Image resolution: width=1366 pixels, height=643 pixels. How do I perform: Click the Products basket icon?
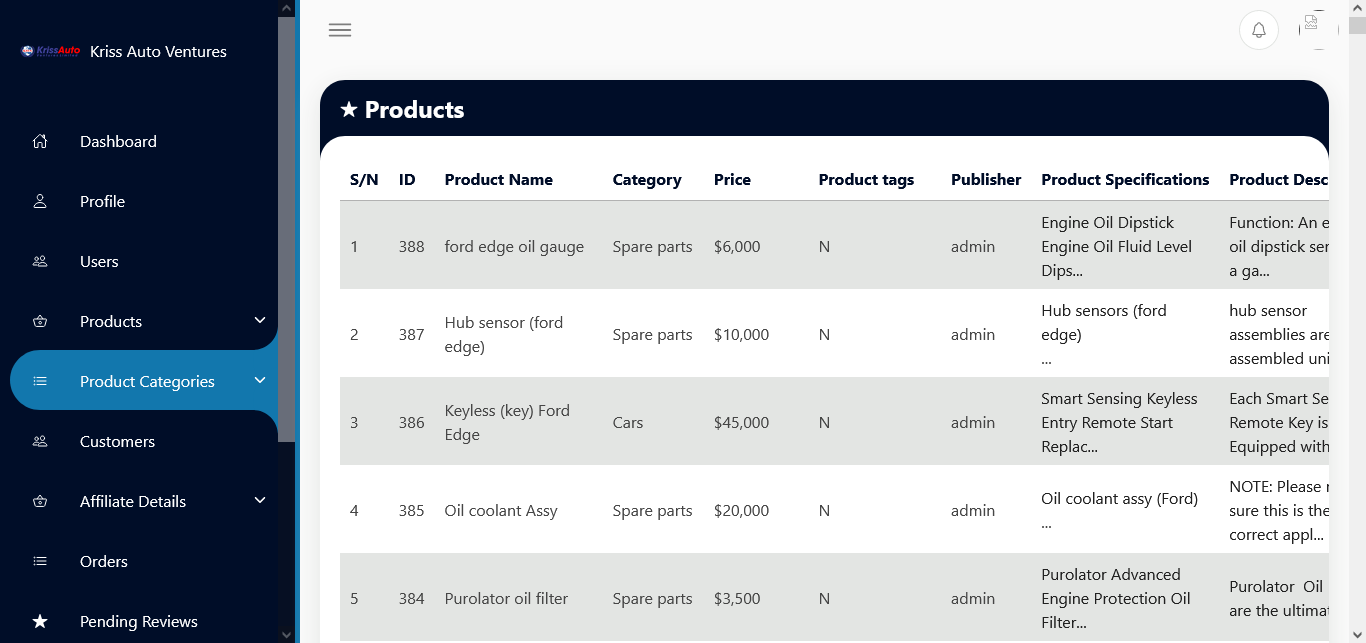point(40,321)
